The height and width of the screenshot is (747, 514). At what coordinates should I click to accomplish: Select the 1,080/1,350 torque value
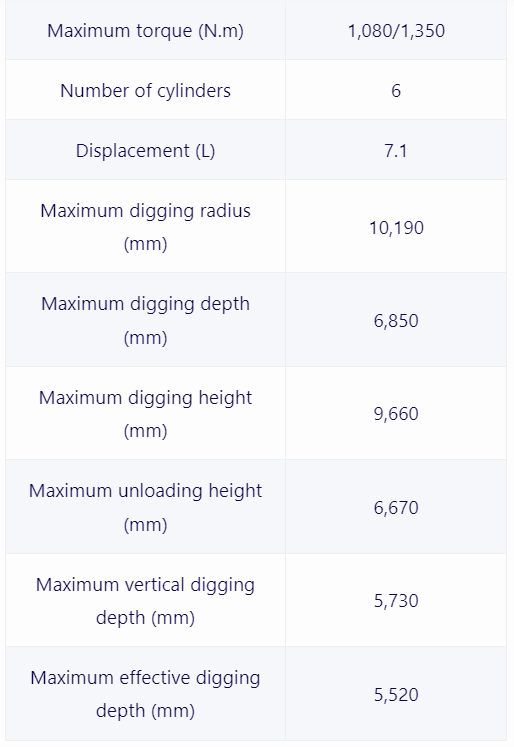[396, 31]
